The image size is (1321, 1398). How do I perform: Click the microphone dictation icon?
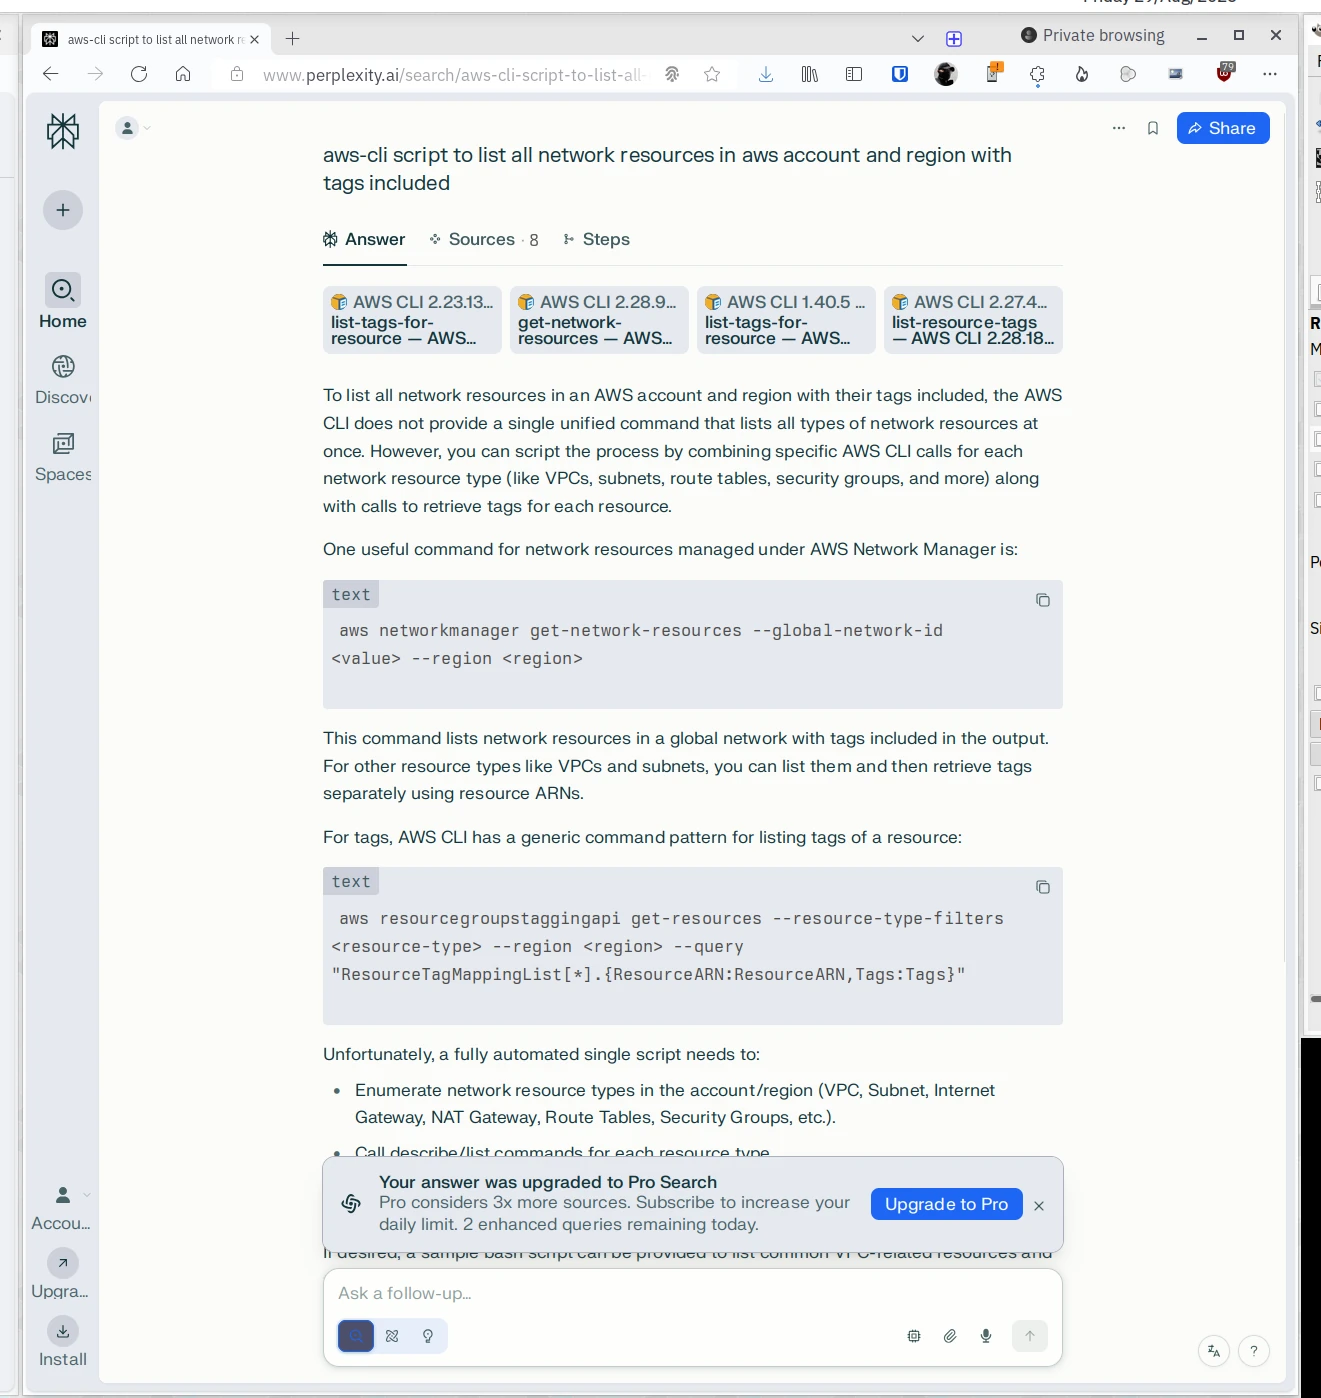pos(986,1336)
